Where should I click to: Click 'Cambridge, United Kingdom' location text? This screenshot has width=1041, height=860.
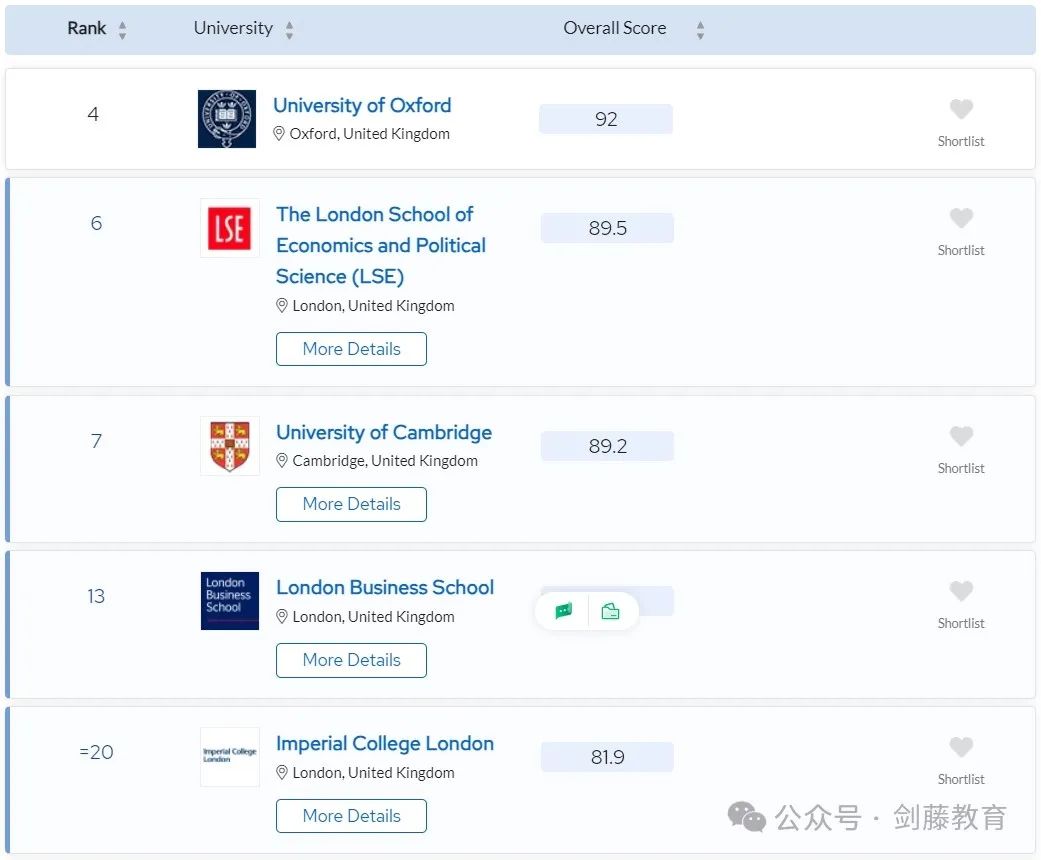[x=385, y=460]
